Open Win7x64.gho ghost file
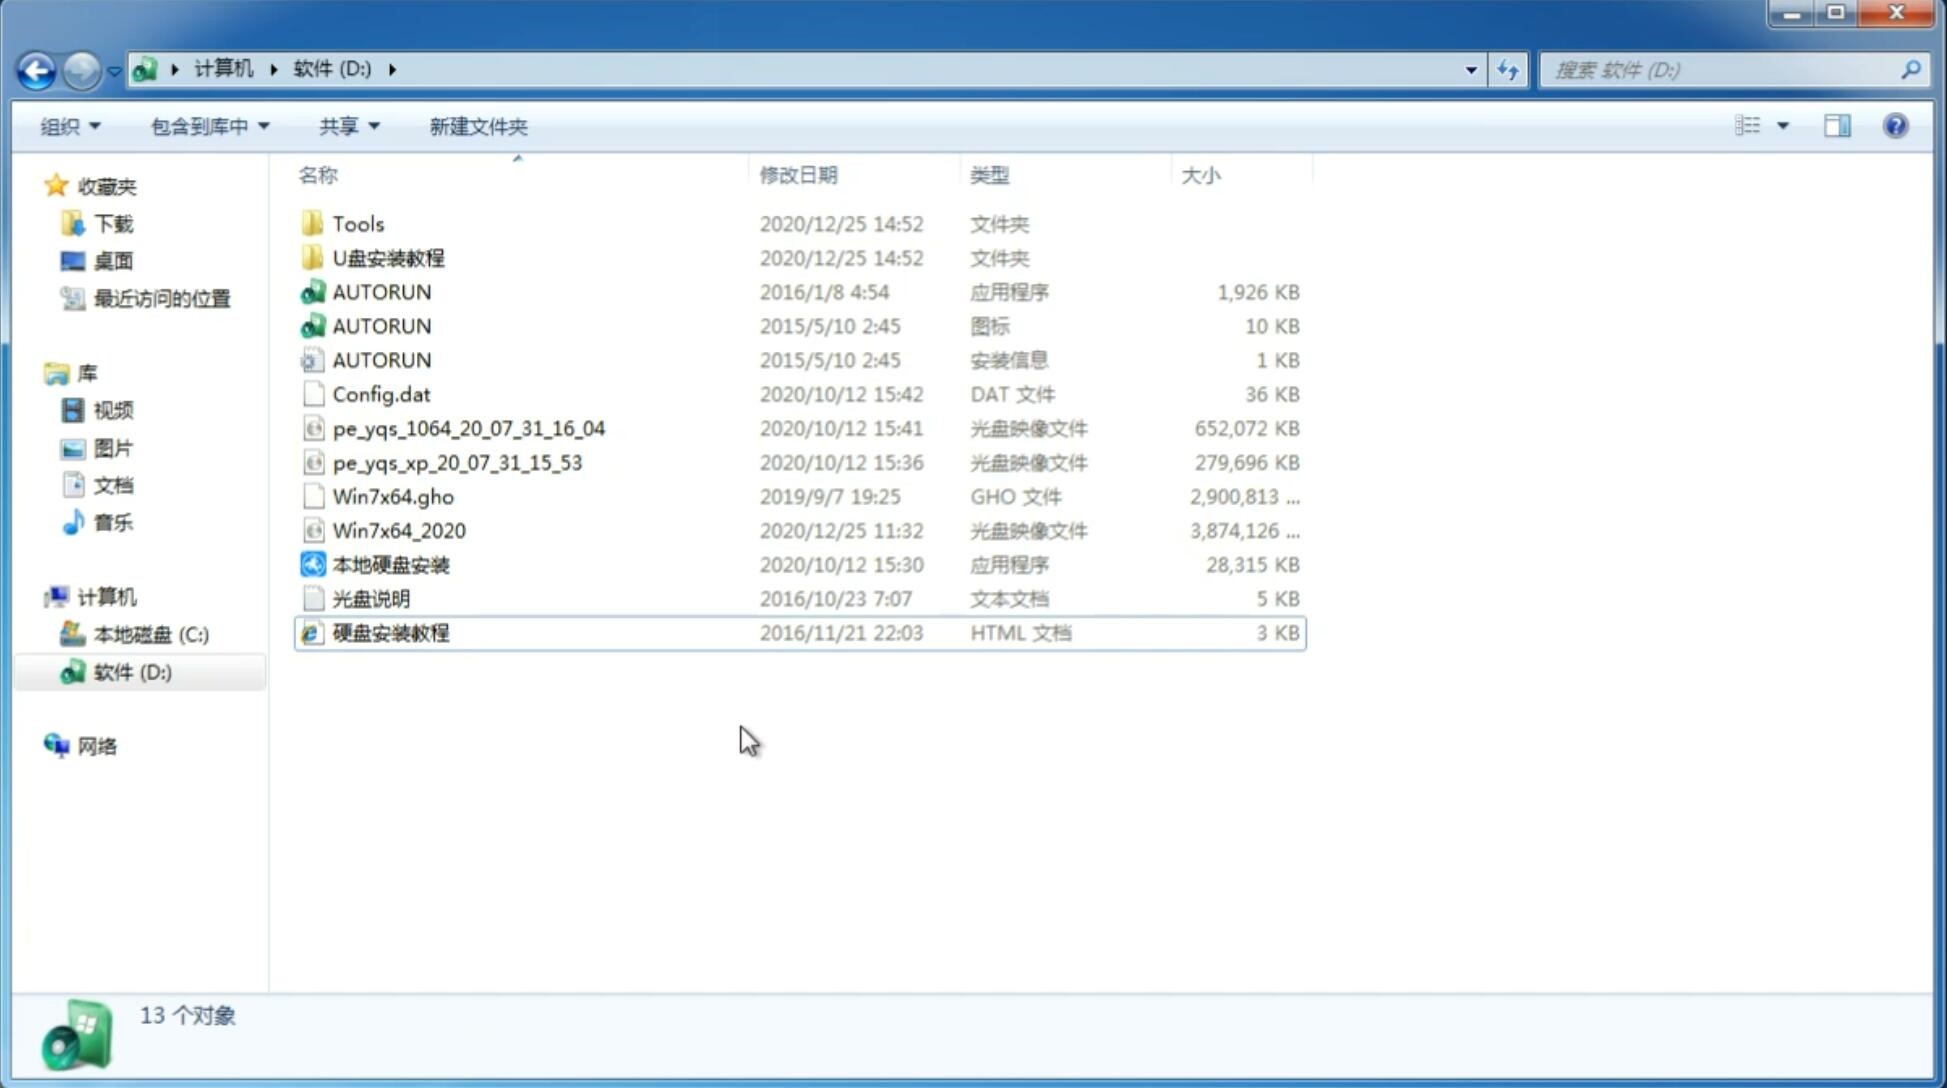1947x1088 pixels. coord(393,496)
